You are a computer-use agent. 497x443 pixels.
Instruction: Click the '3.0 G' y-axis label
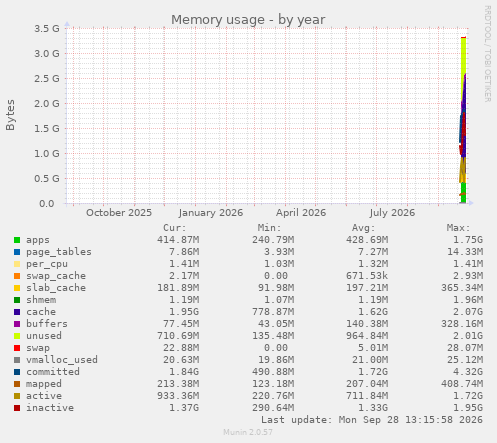point(47,53)
